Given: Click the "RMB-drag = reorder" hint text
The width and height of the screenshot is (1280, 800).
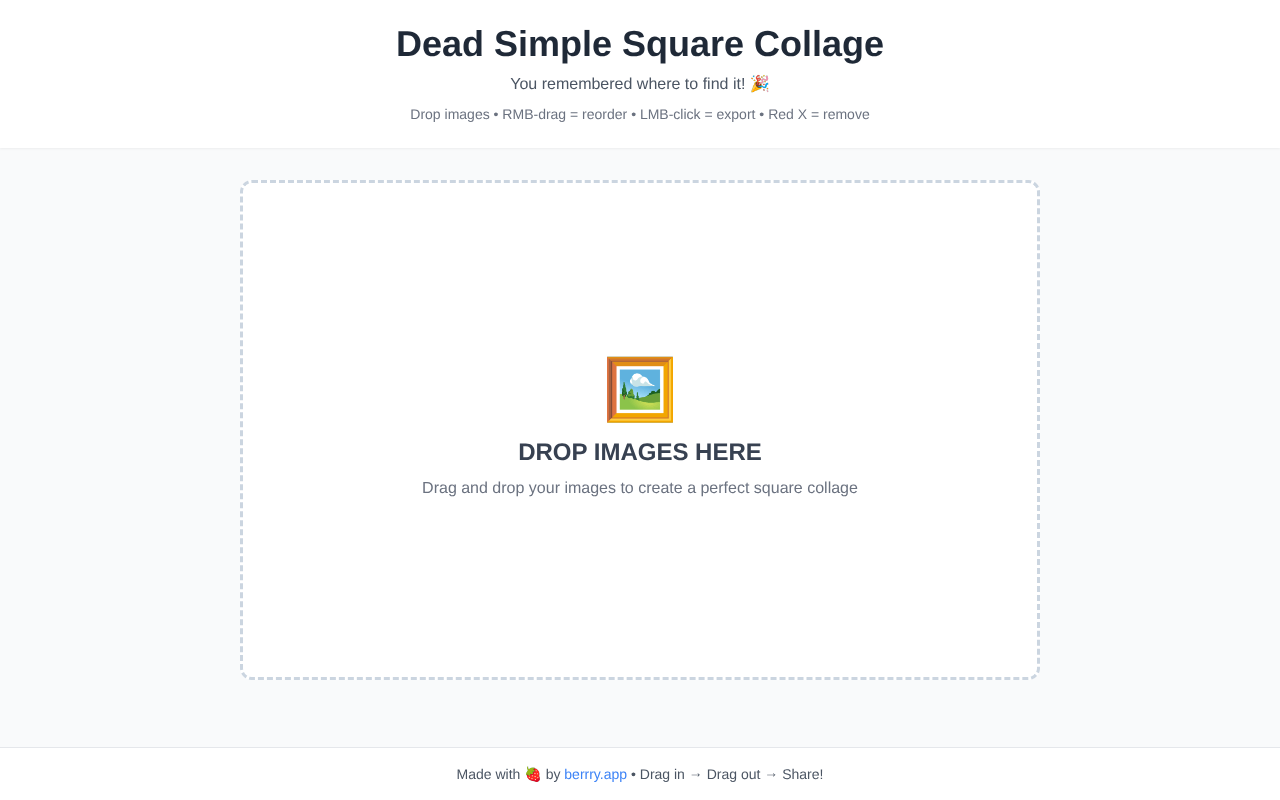Looking at the screenshot, I should [x=564, y=114].
